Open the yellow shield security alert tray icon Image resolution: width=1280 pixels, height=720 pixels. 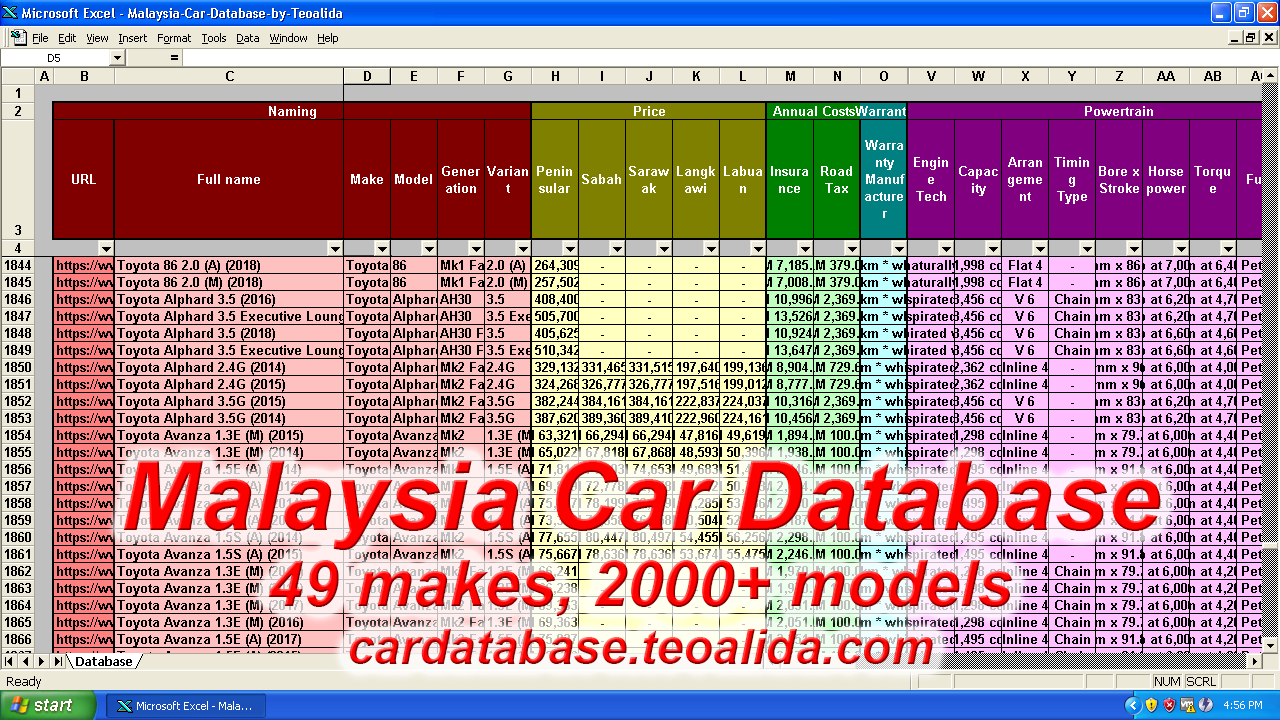coord(1151,705)
